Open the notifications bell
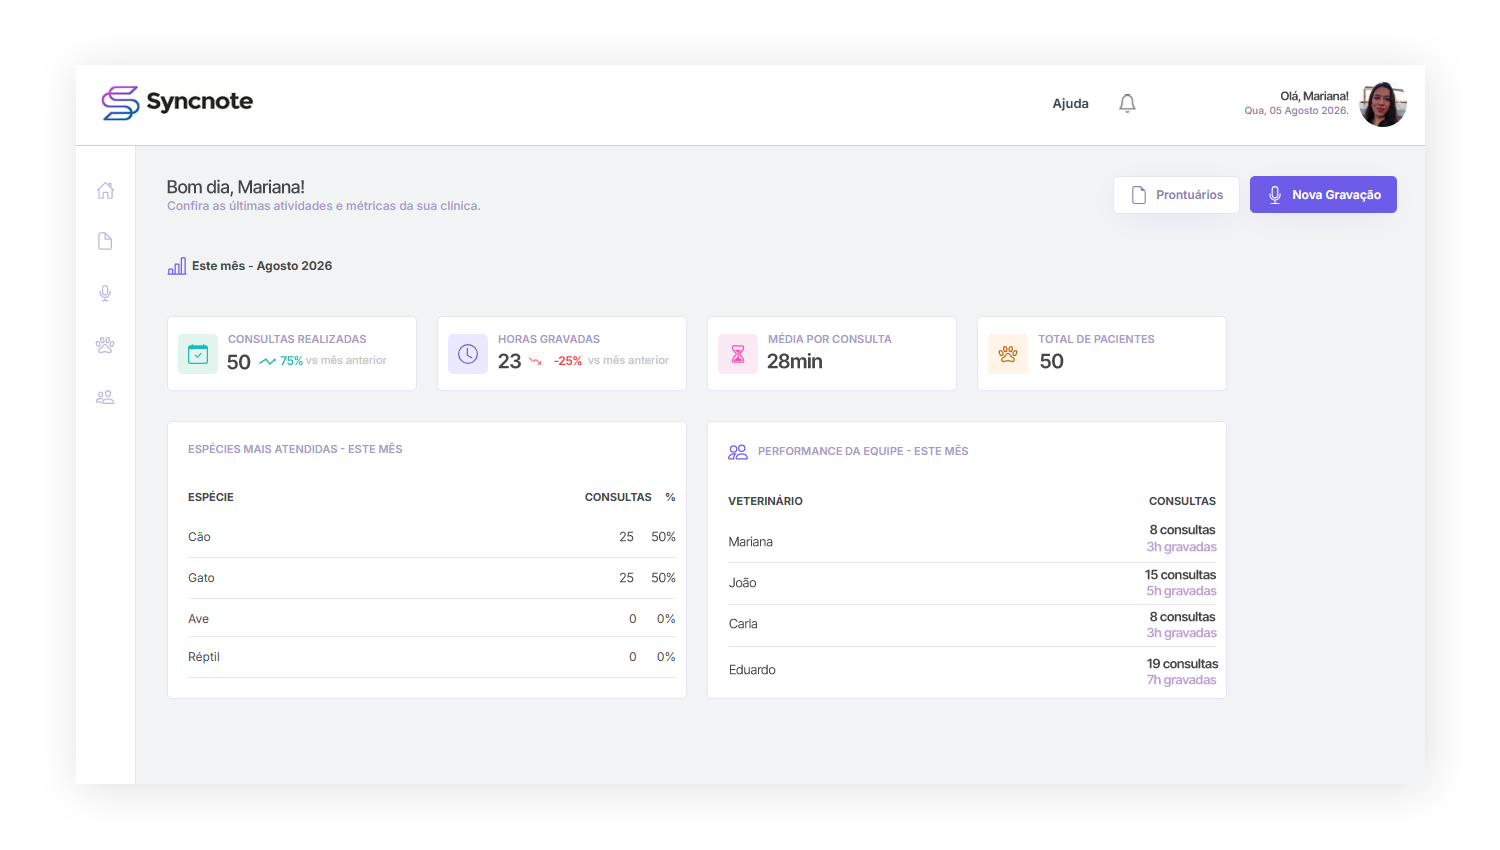 pyautogui.click(x=1127, y=103)
